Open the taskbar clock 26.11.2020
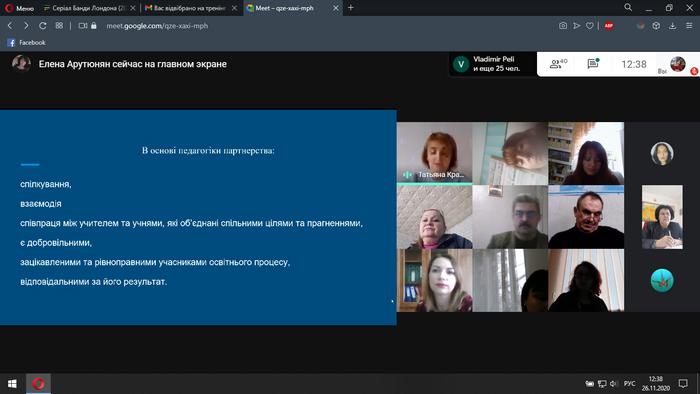 pos(656,384)
